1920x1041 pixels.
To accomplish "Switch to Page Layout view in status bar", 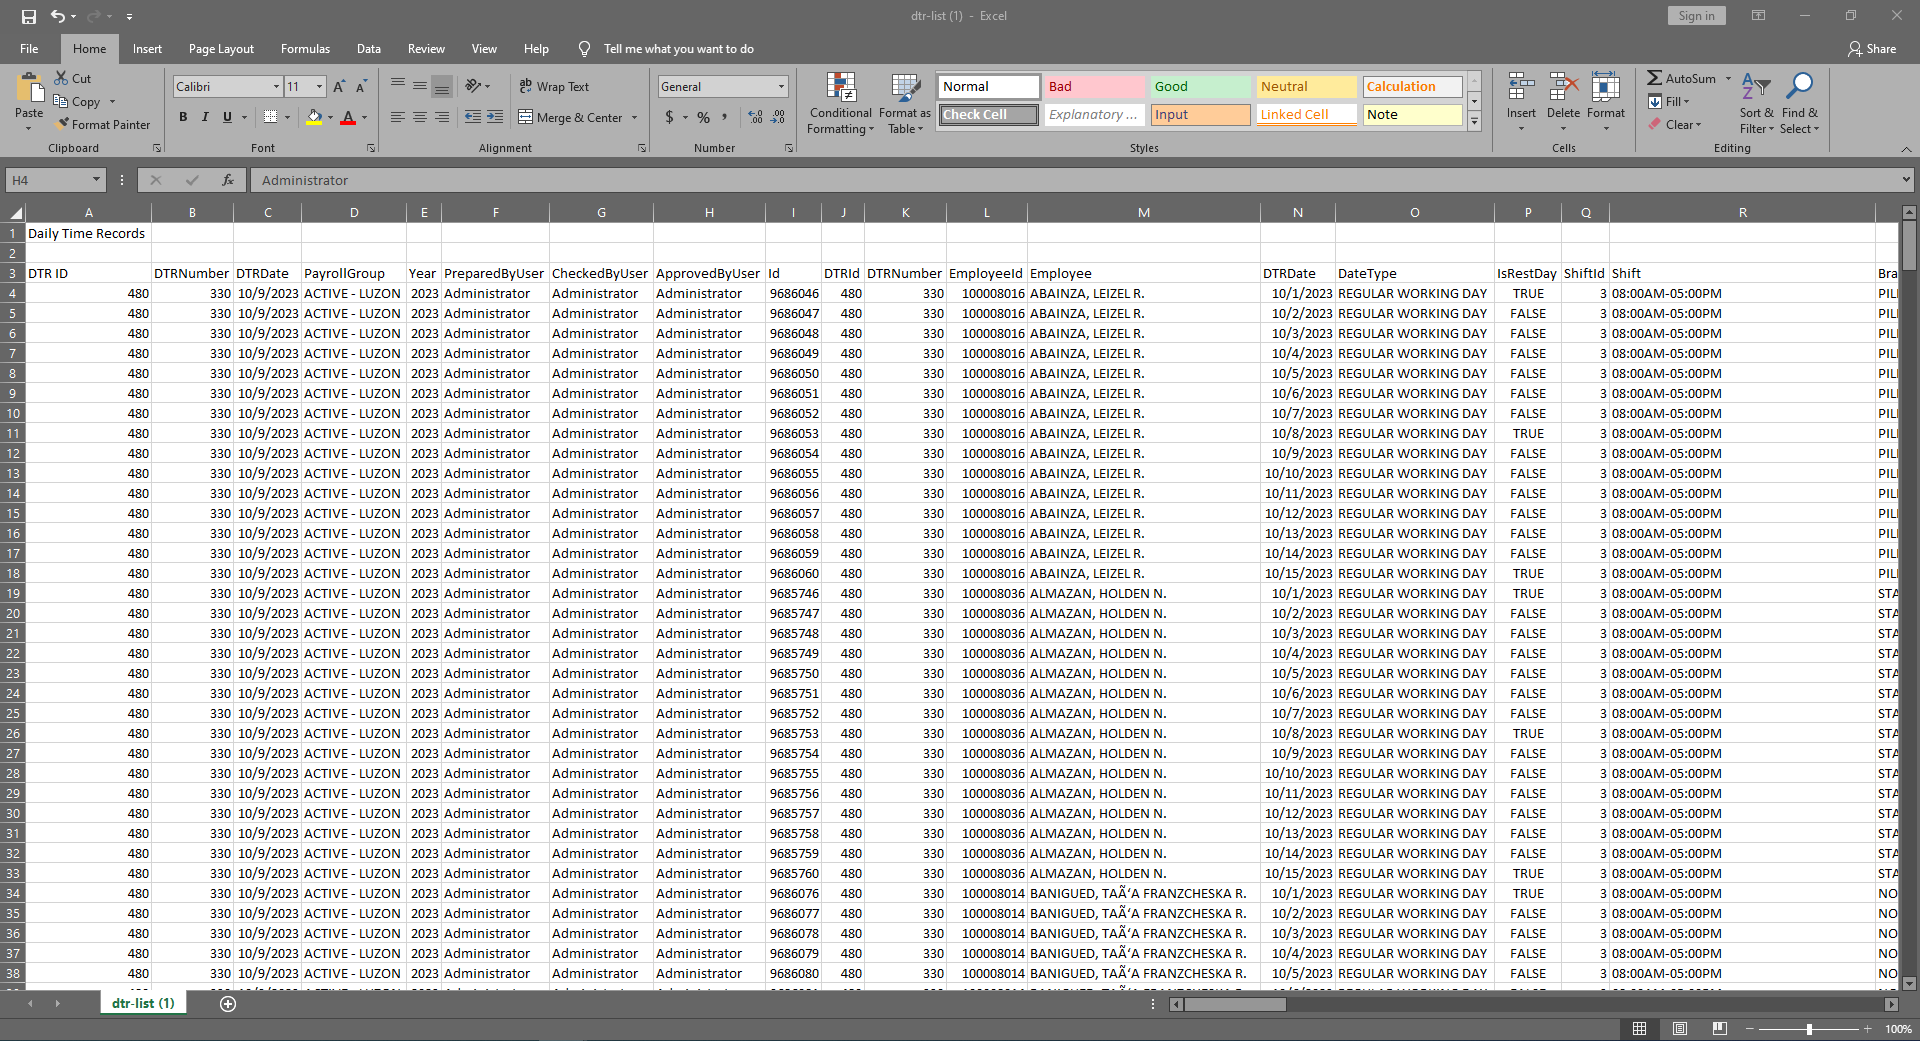I will [1680, 1029].
